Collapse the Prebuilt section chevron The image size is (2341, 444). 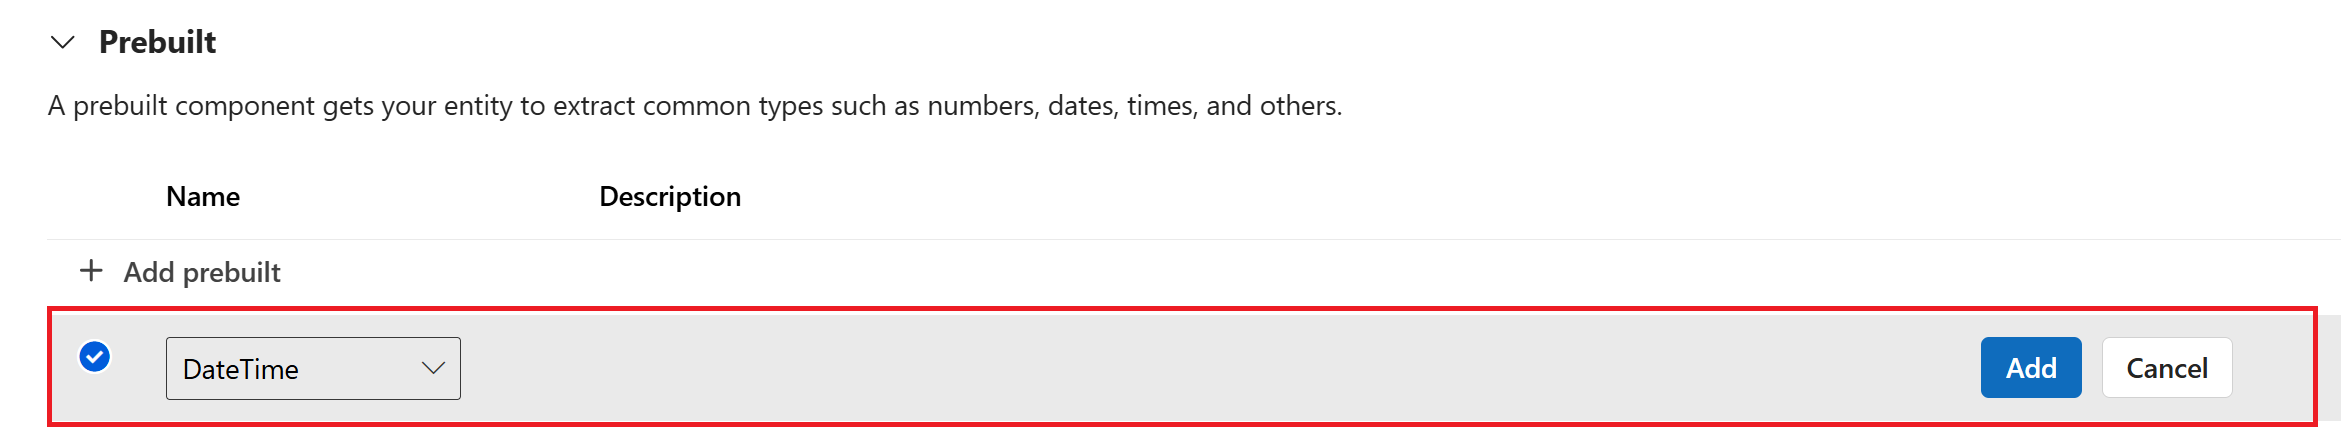pos(63,42)
